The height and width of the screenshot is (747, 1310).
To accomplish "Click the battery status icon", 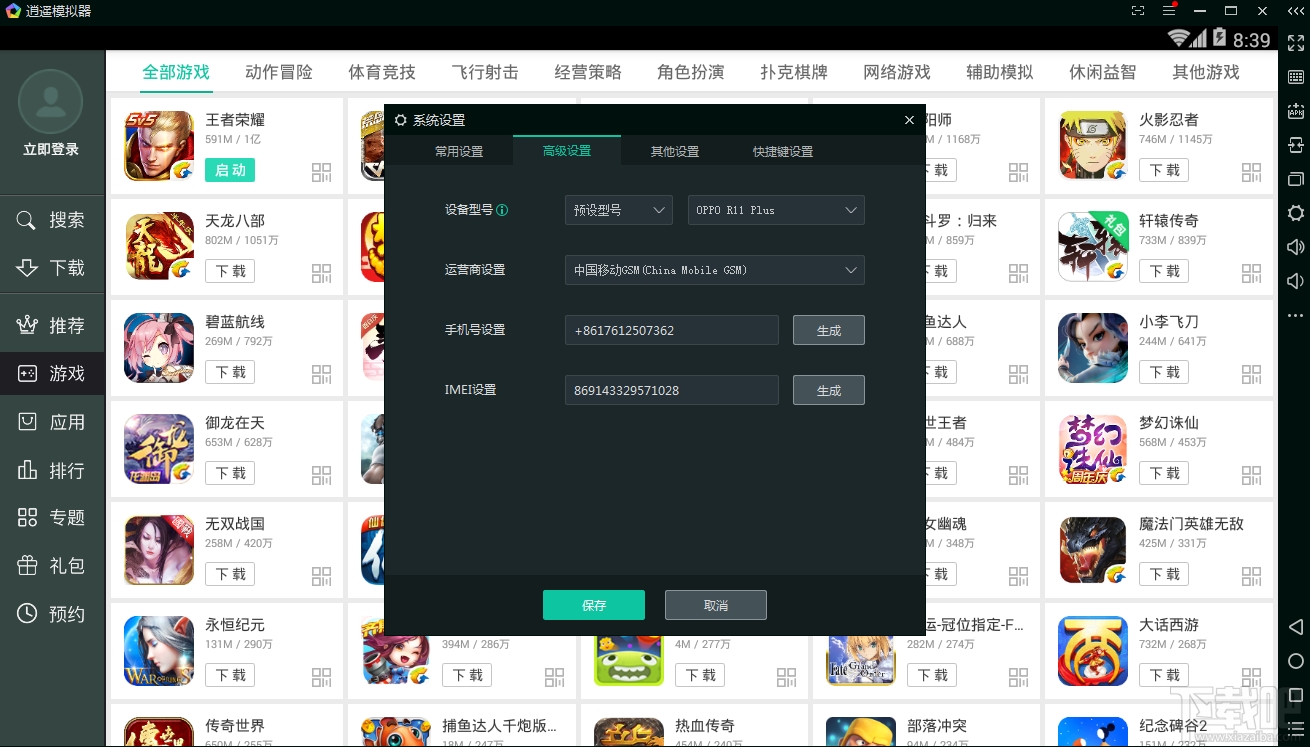I will pos(1220,39).
